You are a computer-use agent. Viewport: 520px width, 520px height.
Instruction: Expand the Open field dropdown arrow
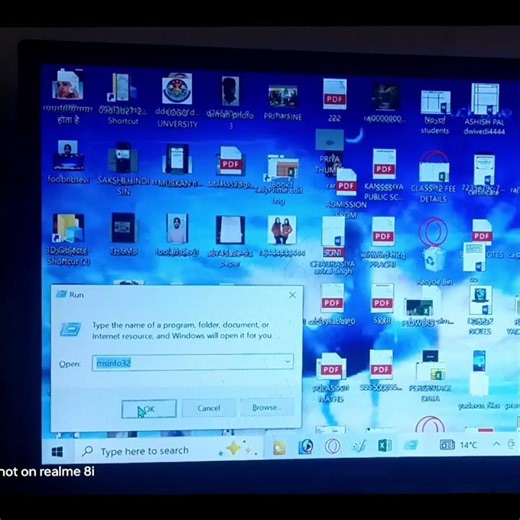(288, 361)
